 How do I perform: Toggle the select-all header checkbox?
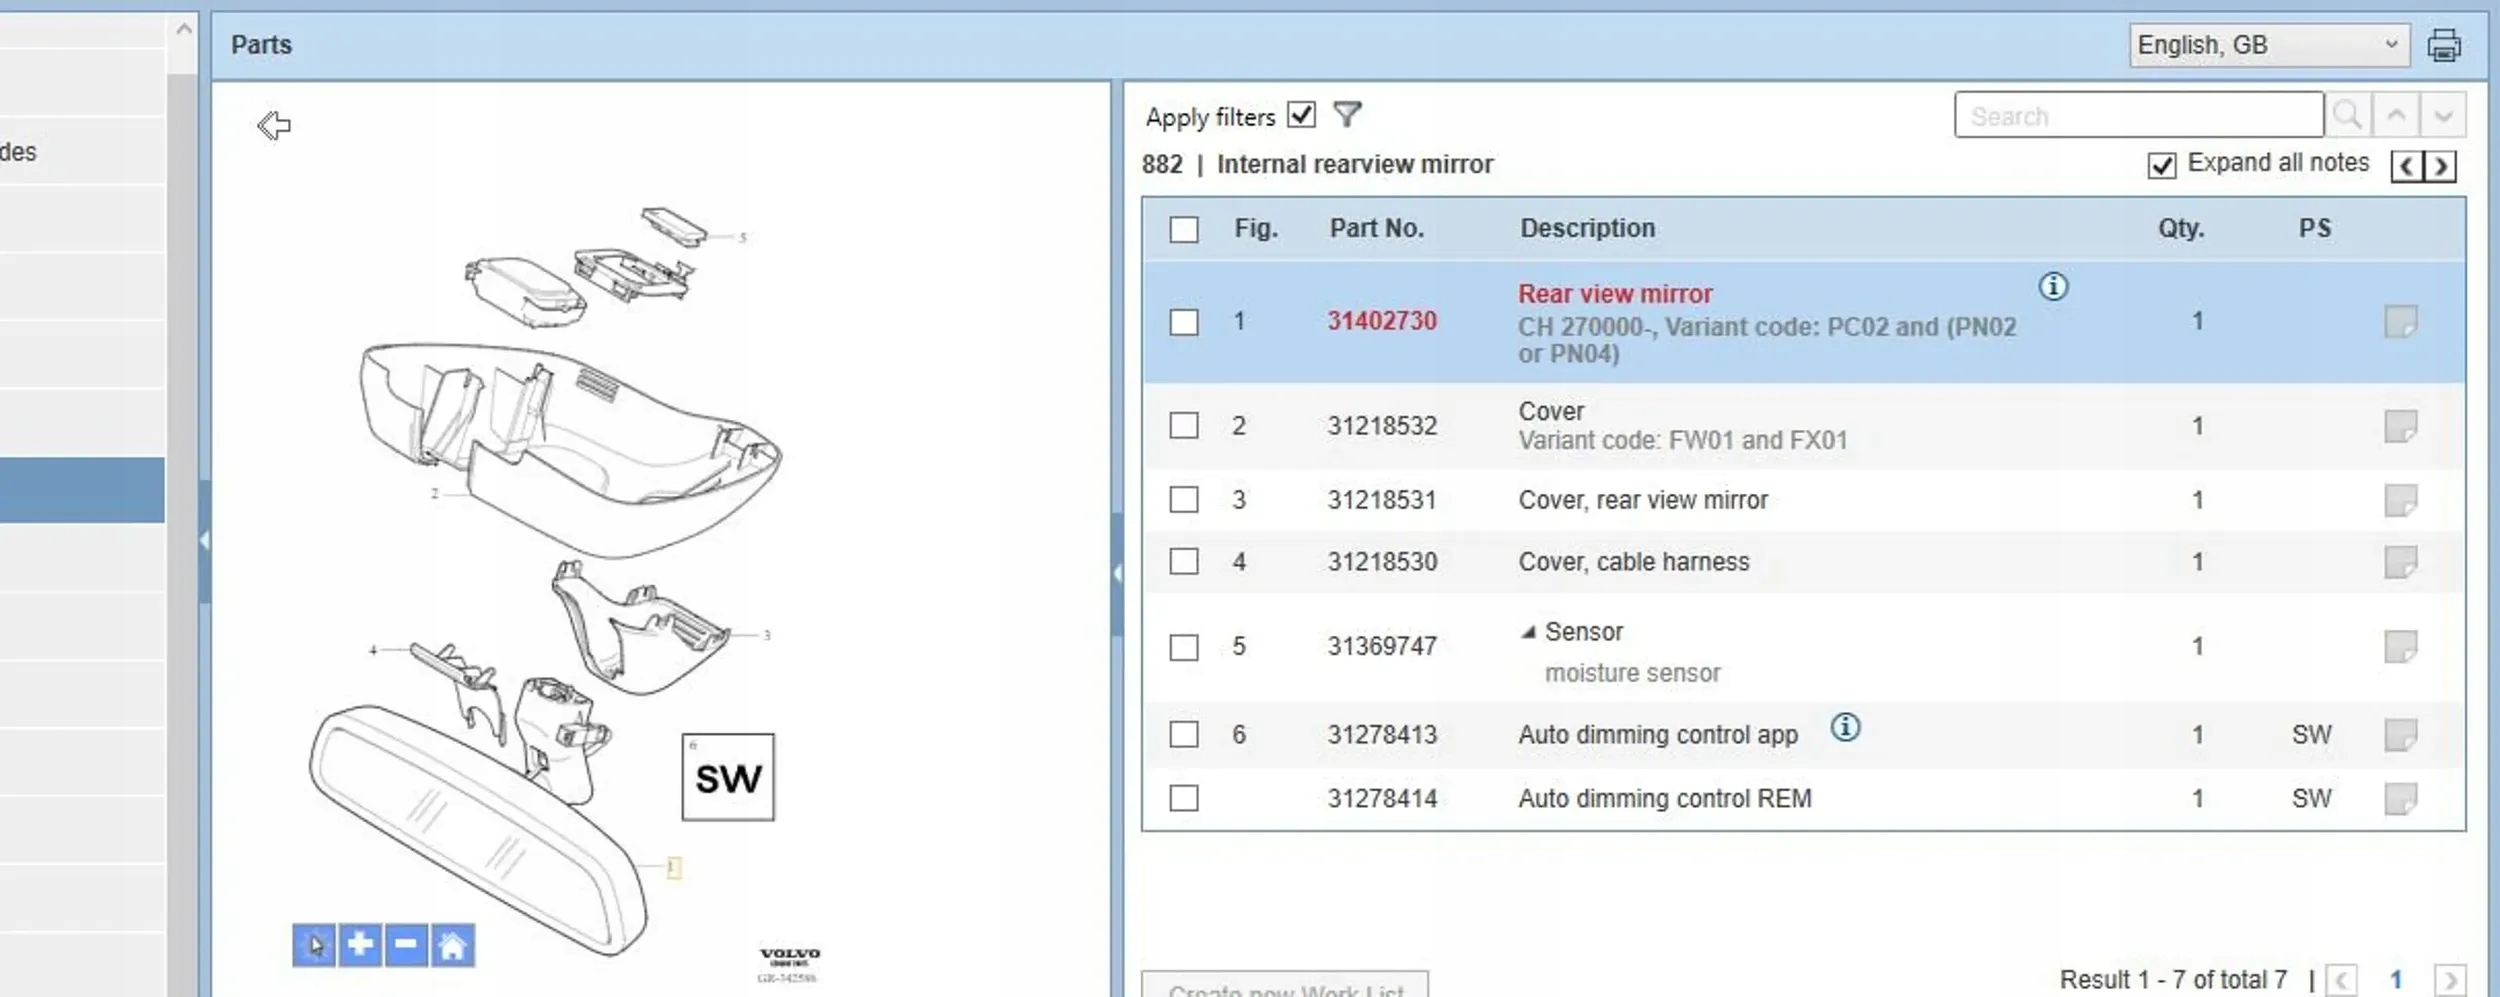pos(1184,229)
